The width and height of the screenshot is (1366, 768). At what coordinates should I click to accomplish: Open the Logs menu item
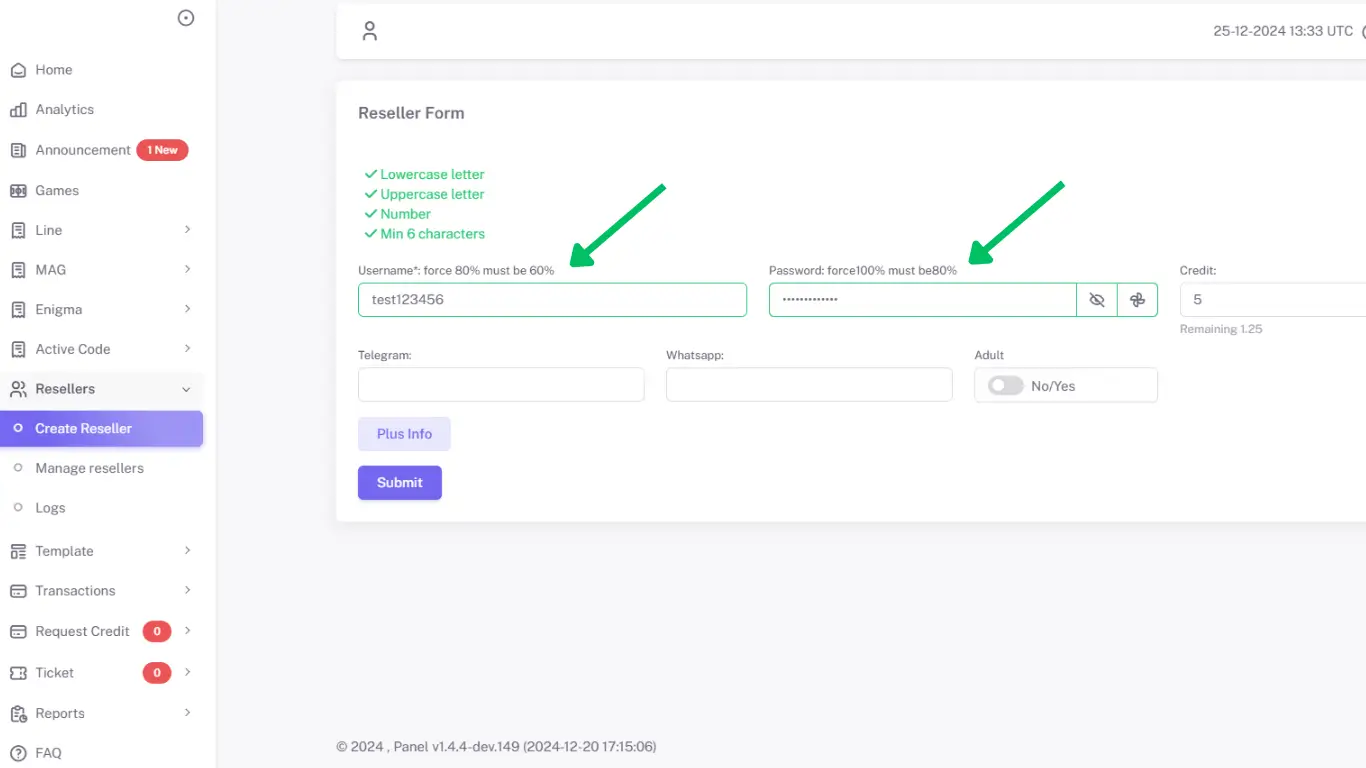(50, 508)
